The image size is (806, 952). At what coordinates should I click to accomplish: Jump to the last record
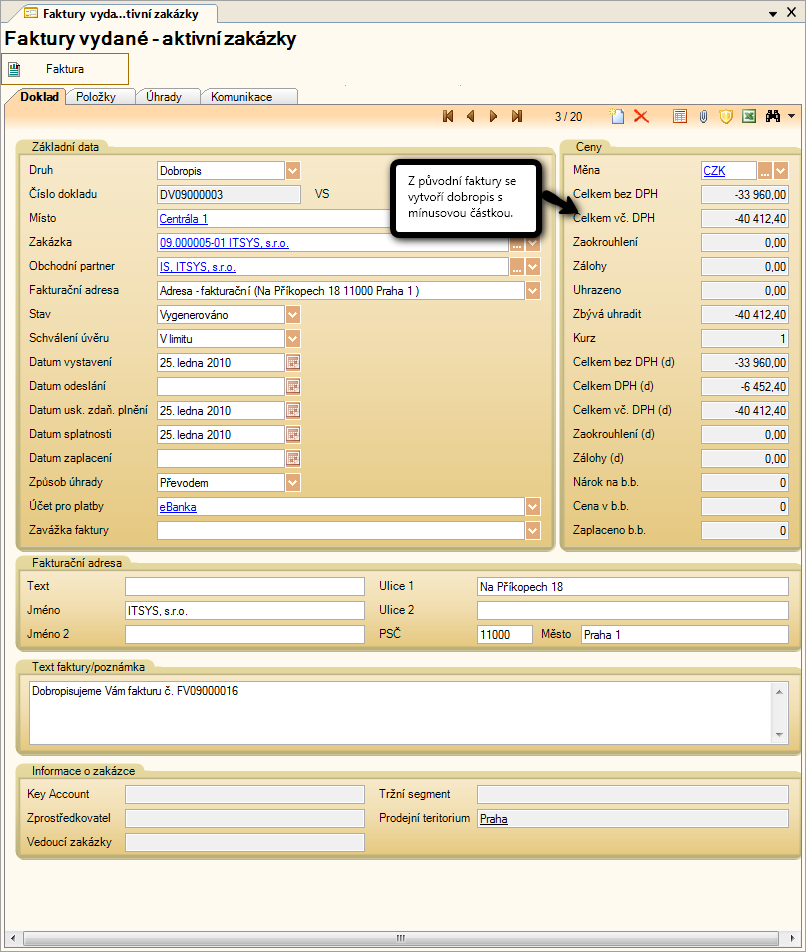pyautogui.click(x=517, y=117)
